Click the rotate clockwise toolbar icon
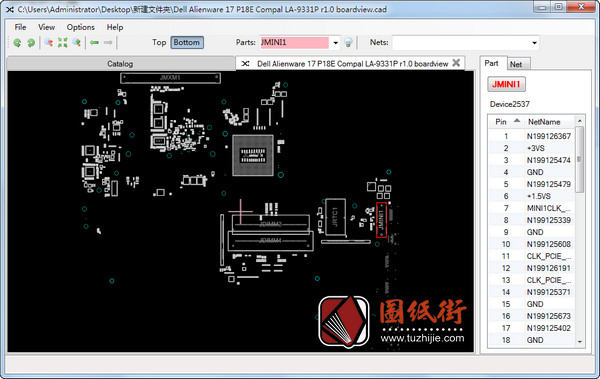 tap(31, 42)
